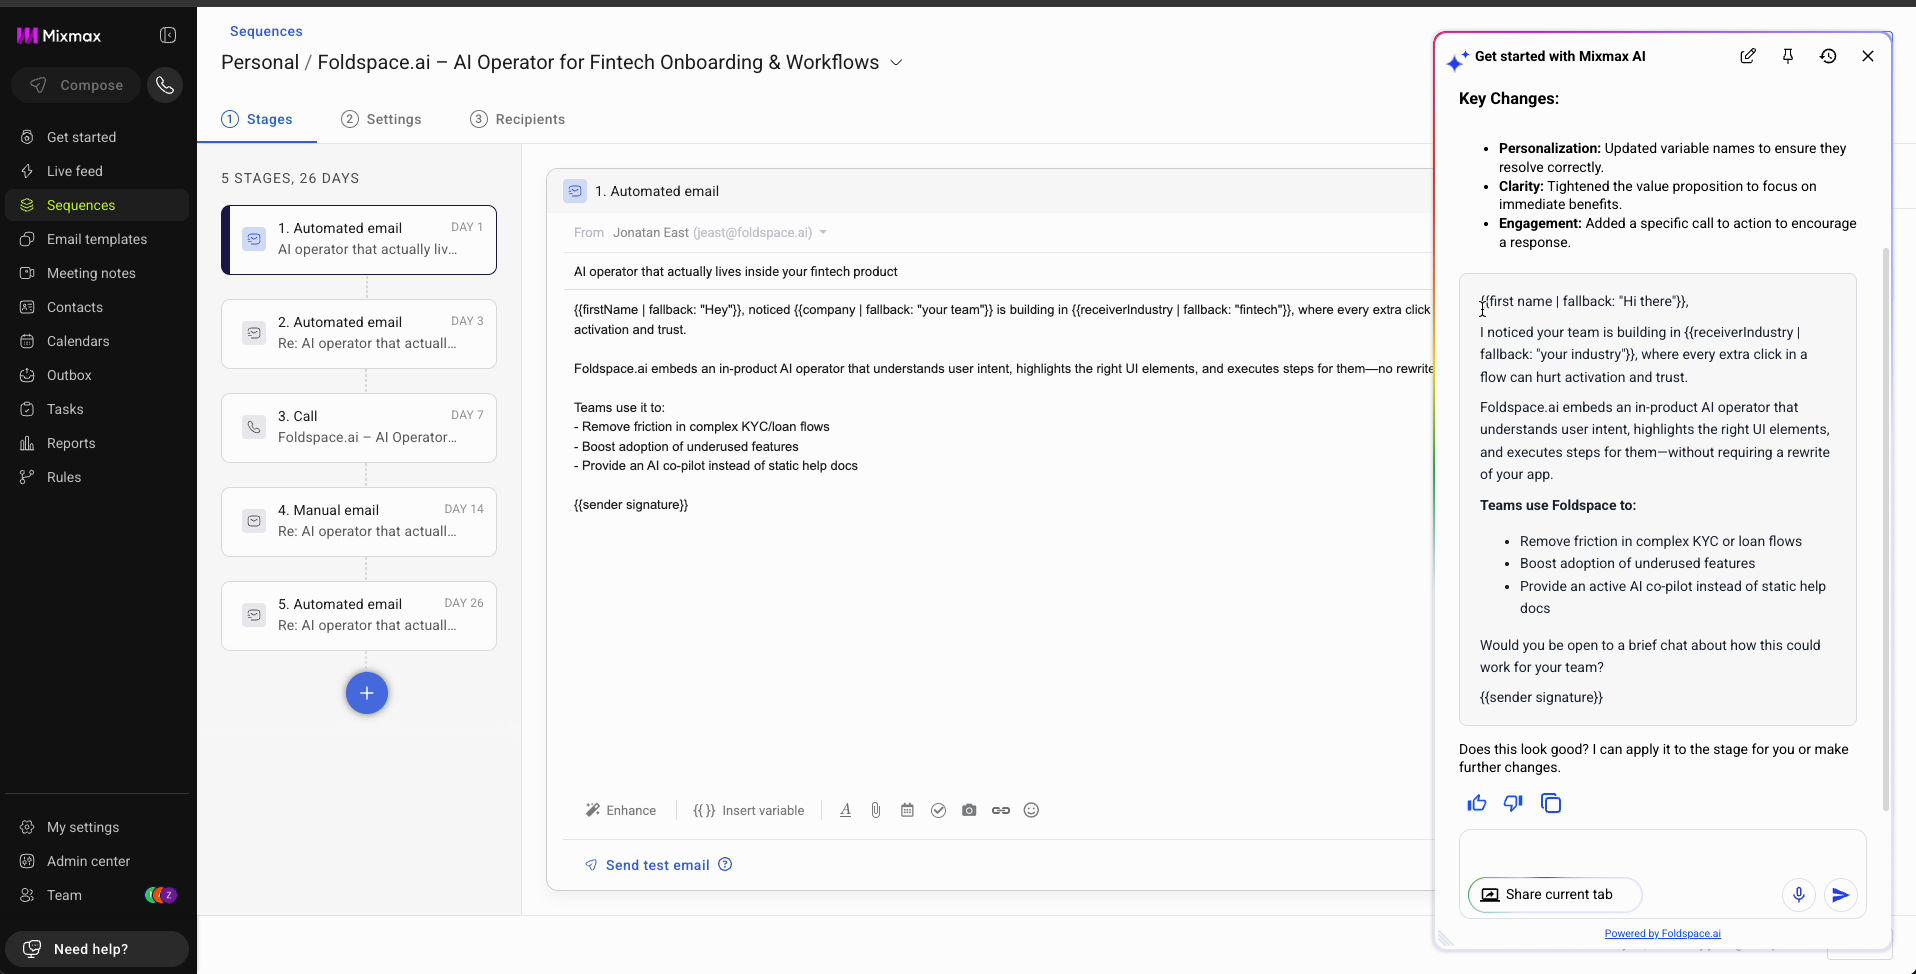Viewport: 1916px width, 974px height.
Task: Give thumbs down to AI response
Action: tap(1513, 803)
